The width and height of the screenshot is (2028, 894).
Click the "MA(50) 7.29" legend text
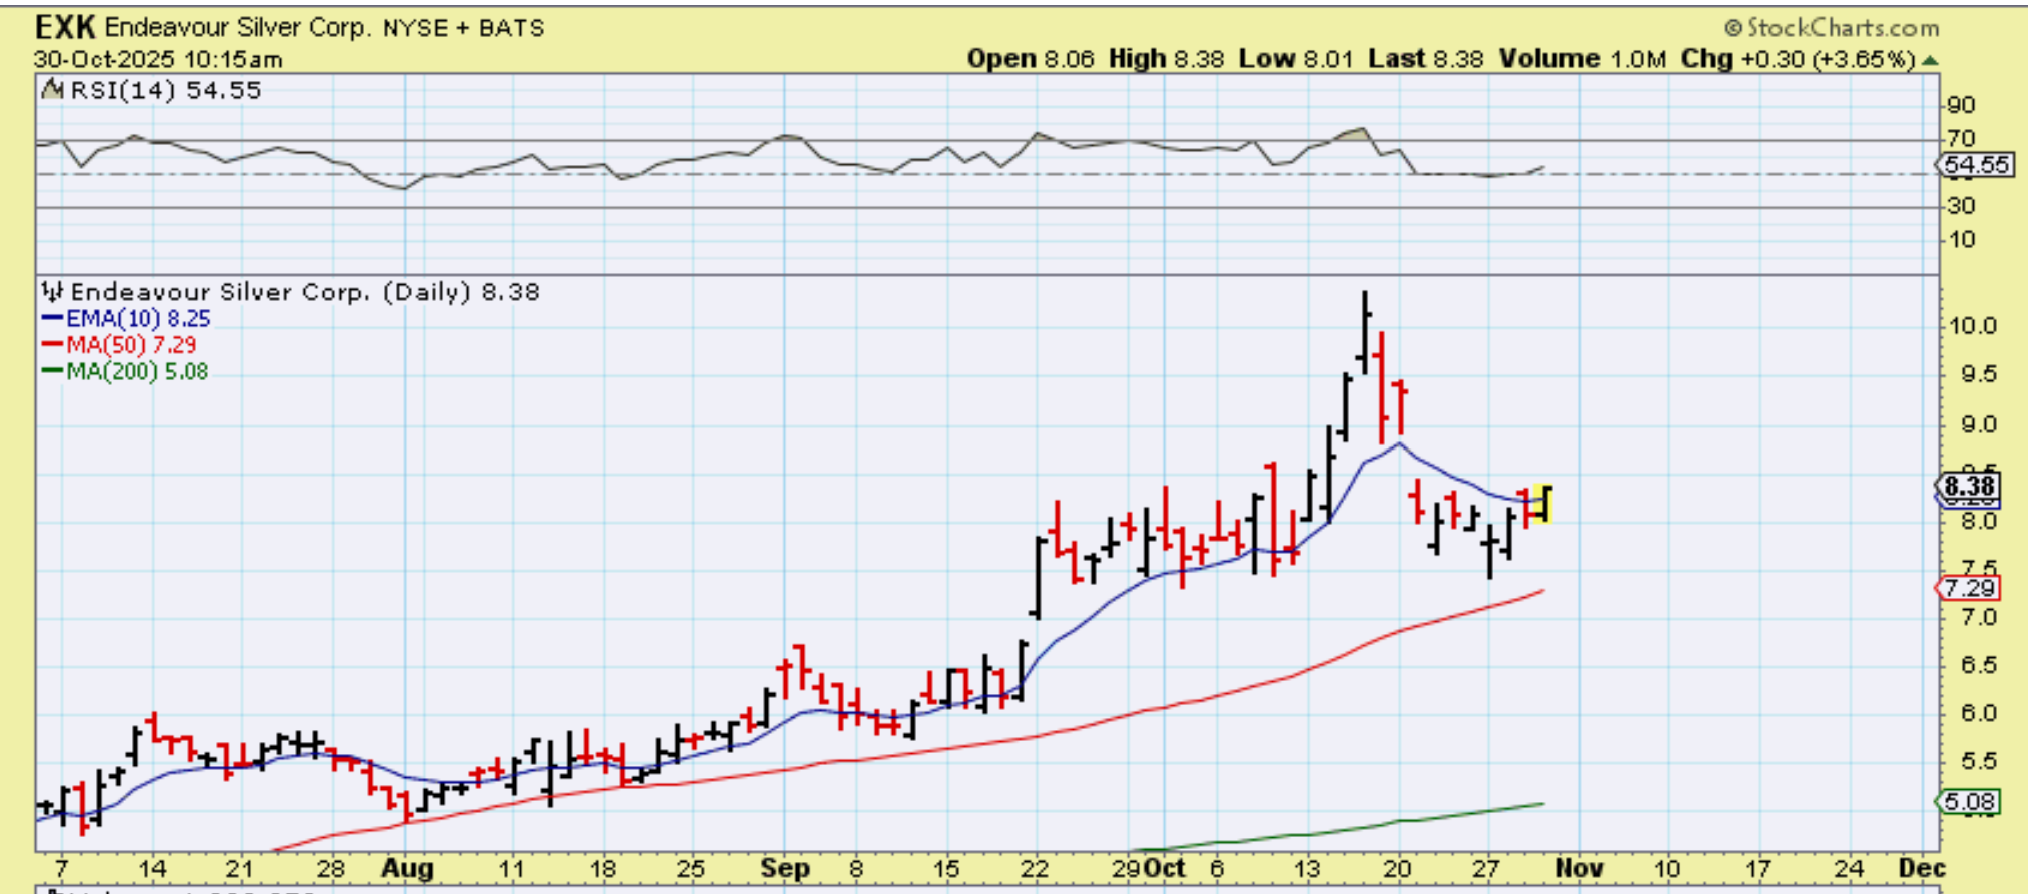131,345
